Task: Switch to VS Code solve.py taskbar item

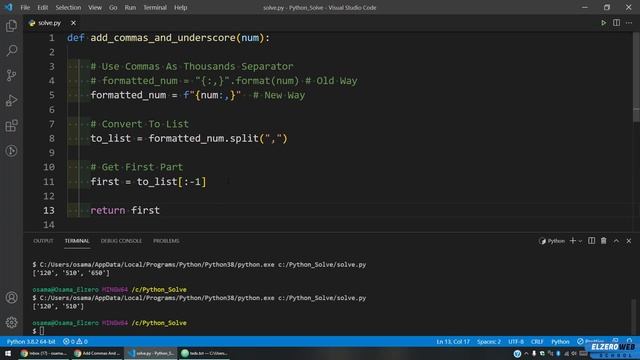Action: click(151, 353)
